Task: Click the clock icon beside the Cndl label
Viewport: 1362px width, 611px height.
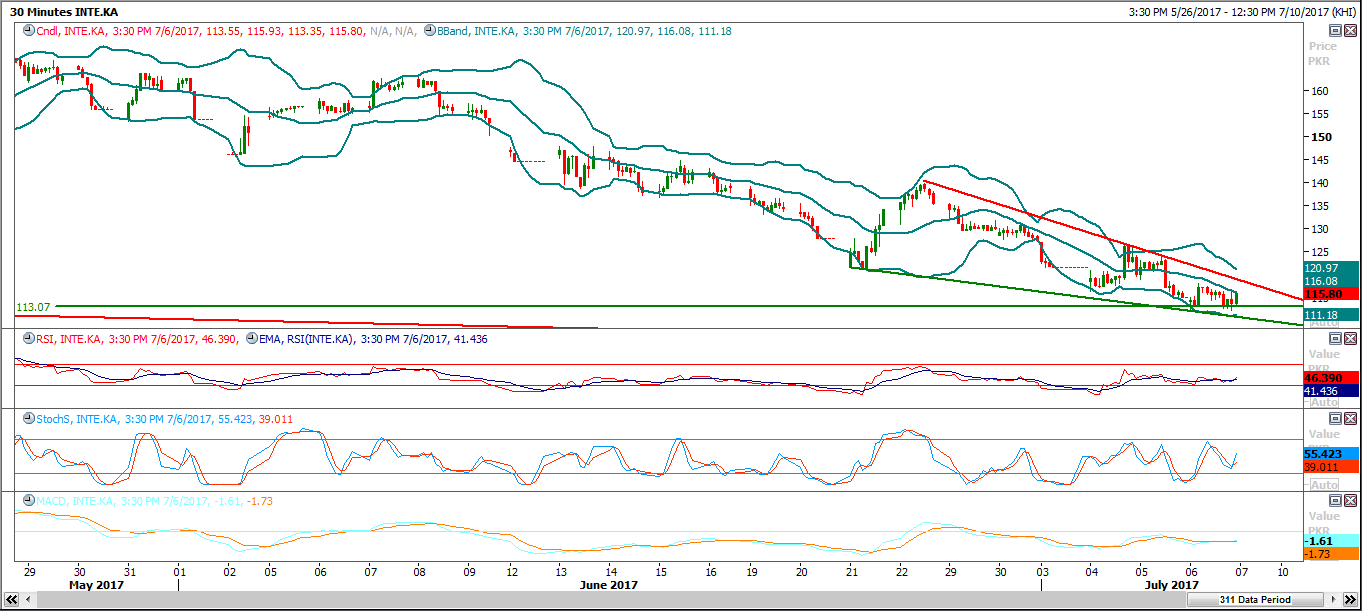Action: [x=28, y=31]
